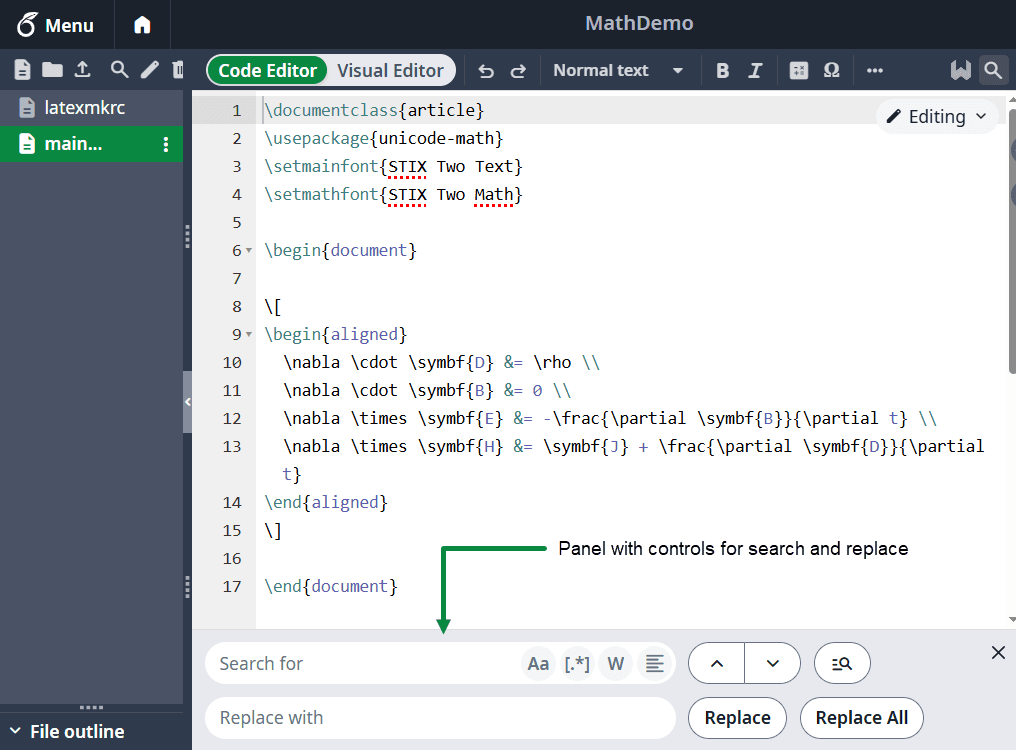Select latexmkrc in the file tree
The width and height of the screenshot is (1016, 750).
coord(84,108)
